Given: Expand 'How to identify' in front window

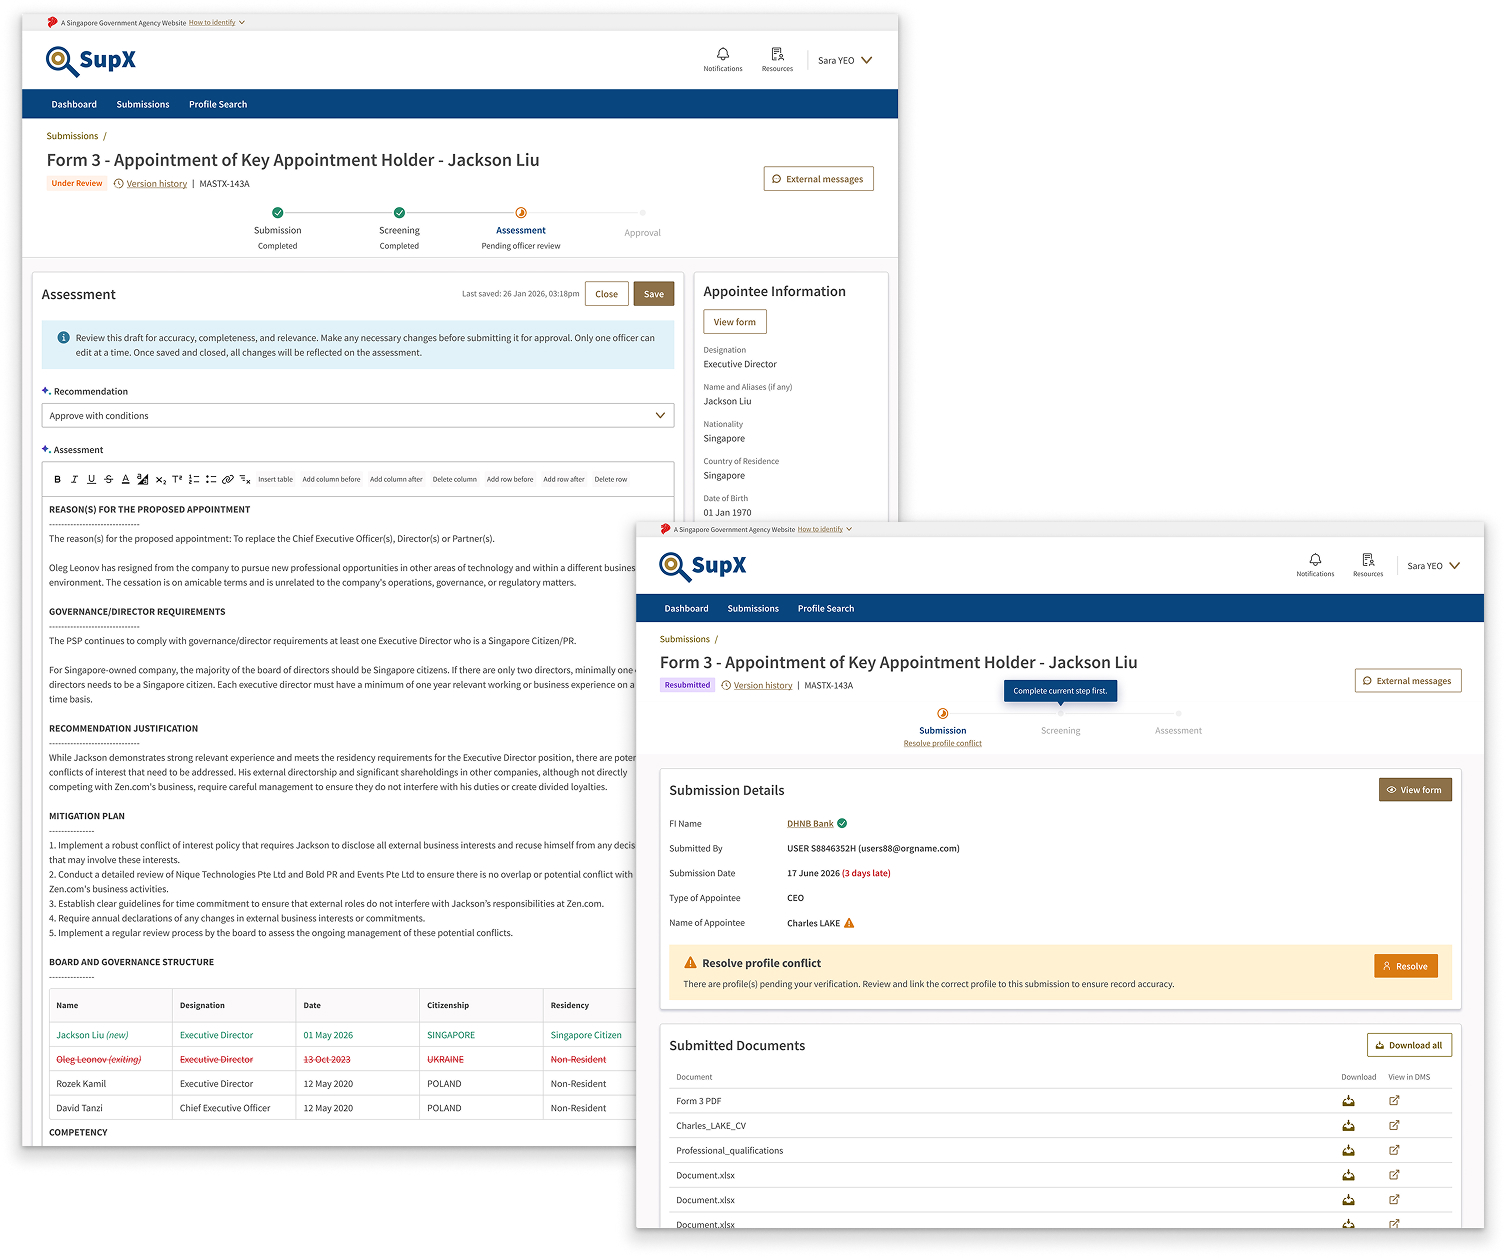Looking at the screenshot, I should click(x=825, y=529).
